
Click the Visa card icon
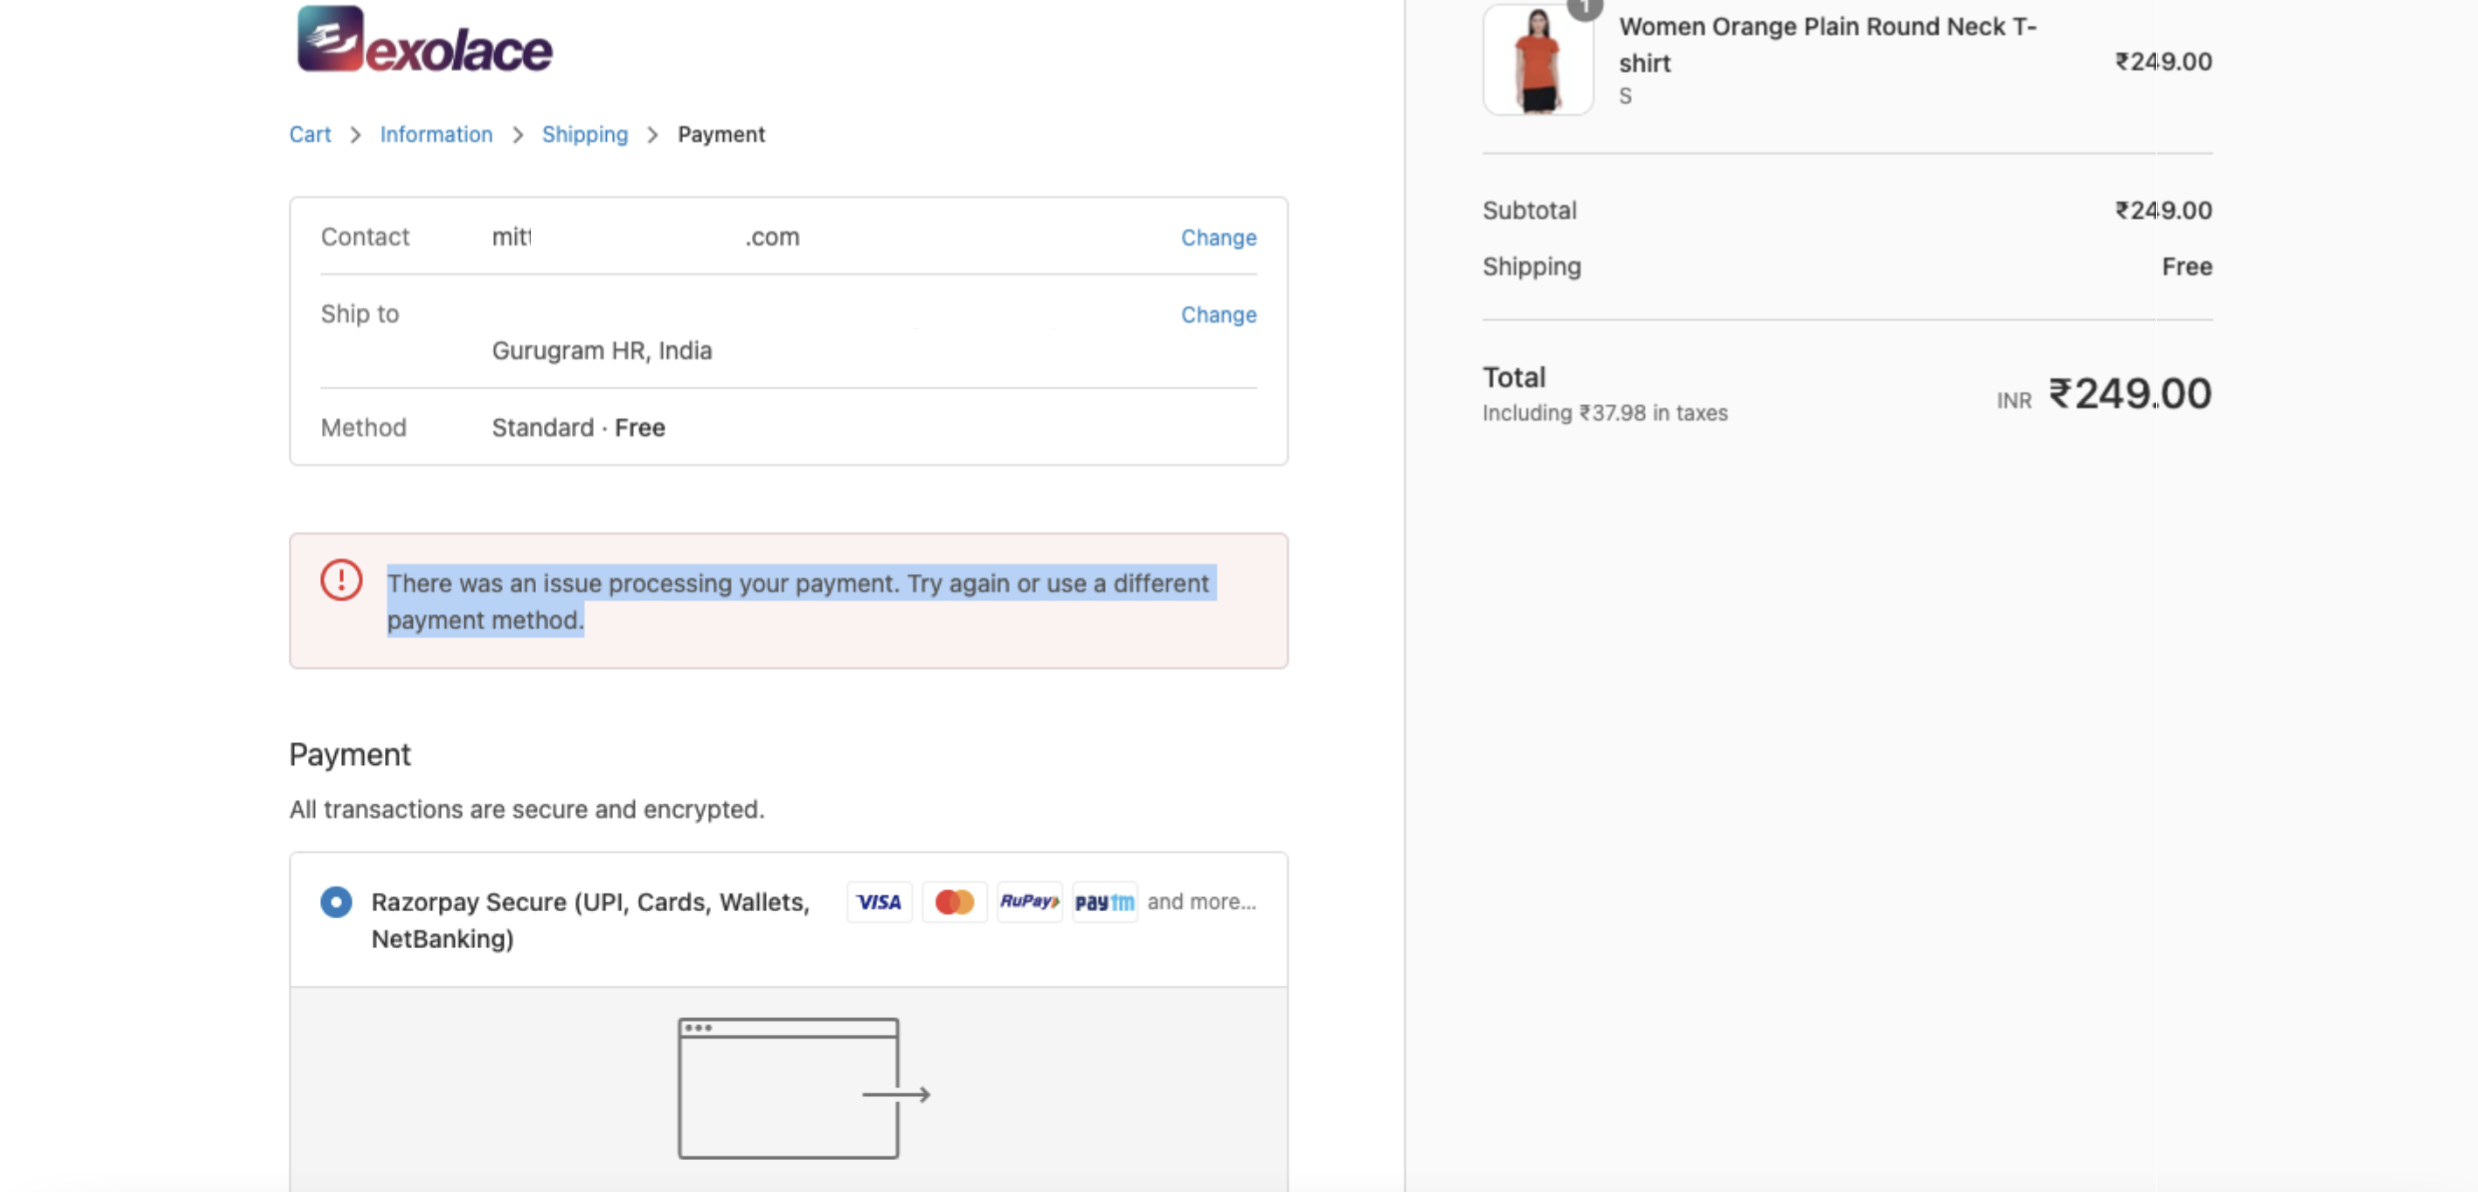879,902
